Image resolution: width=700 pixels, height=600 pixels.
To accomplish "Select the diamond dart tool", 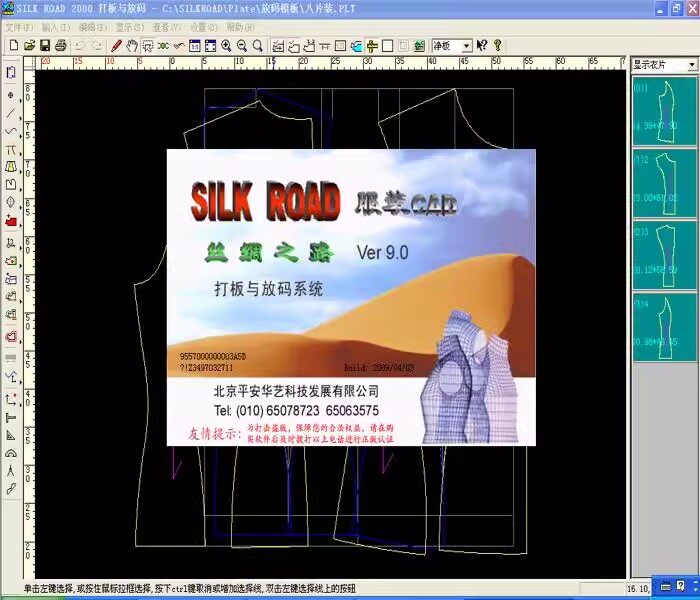I will point(11,202).
